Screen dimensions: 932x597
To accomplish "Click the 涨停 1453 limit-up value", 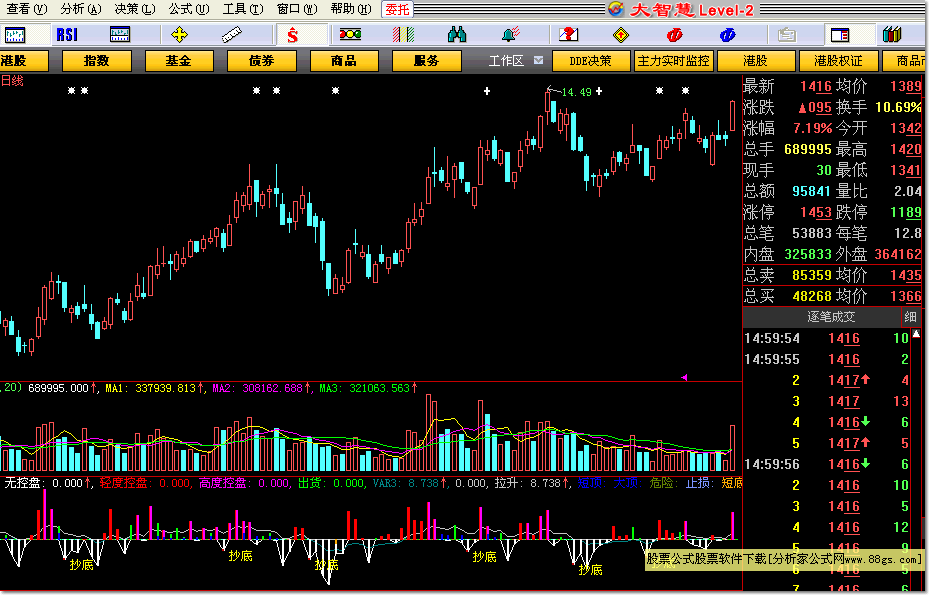I will click(x=816, y=212).
